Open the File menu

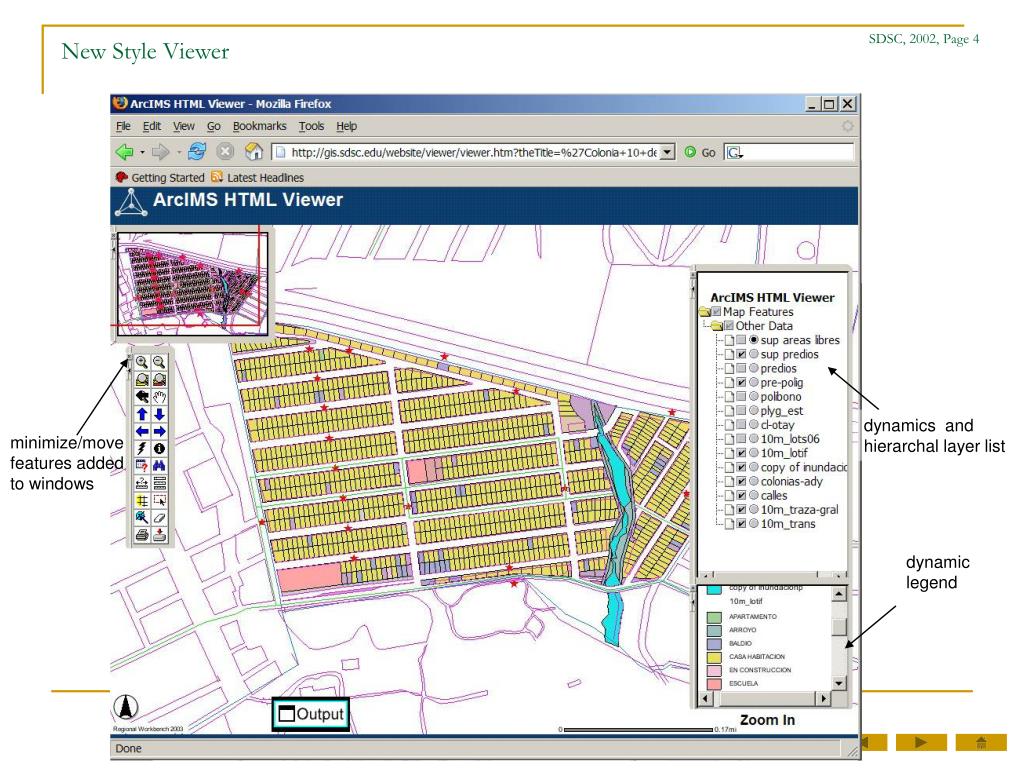coord(123,126)
